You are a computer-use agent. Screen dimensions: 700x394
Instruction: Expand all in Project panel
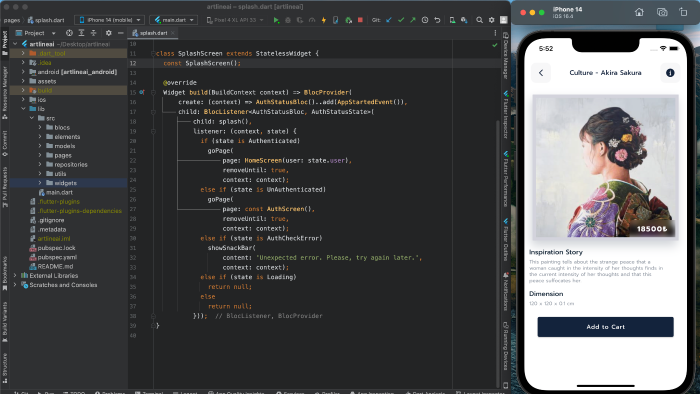point(81,33)
